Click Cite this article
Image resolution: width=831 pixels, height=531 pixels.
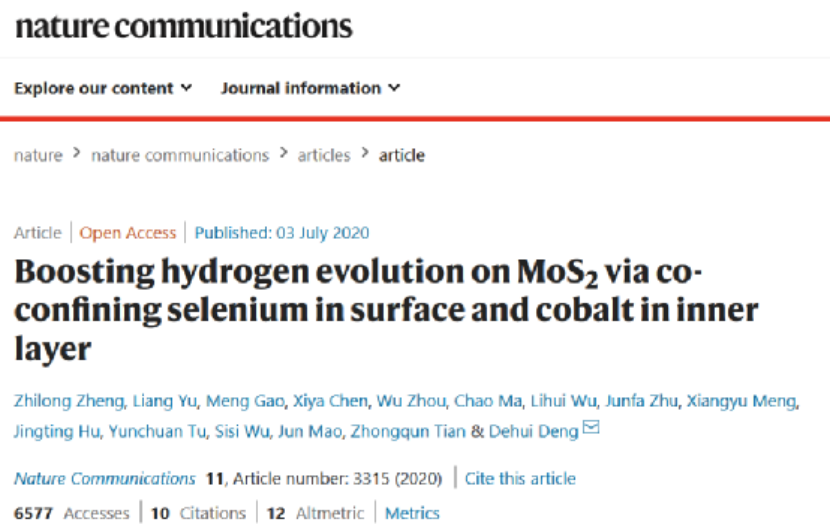520,479
